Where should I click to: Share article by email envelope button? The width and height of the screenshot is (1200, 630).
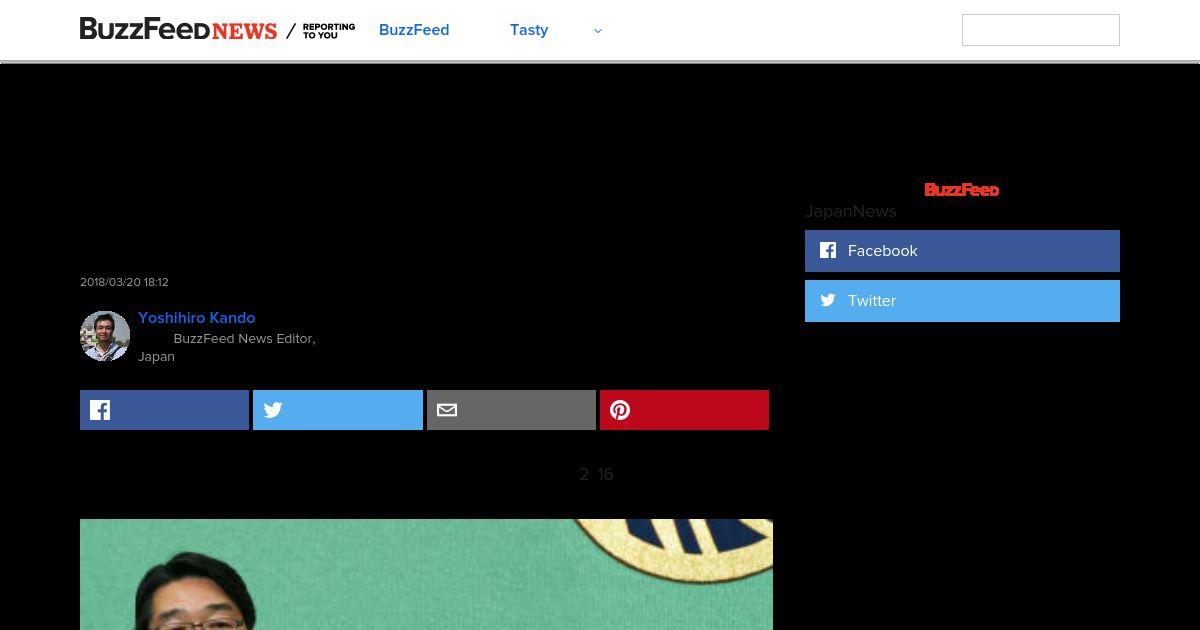tap(511, 410)
